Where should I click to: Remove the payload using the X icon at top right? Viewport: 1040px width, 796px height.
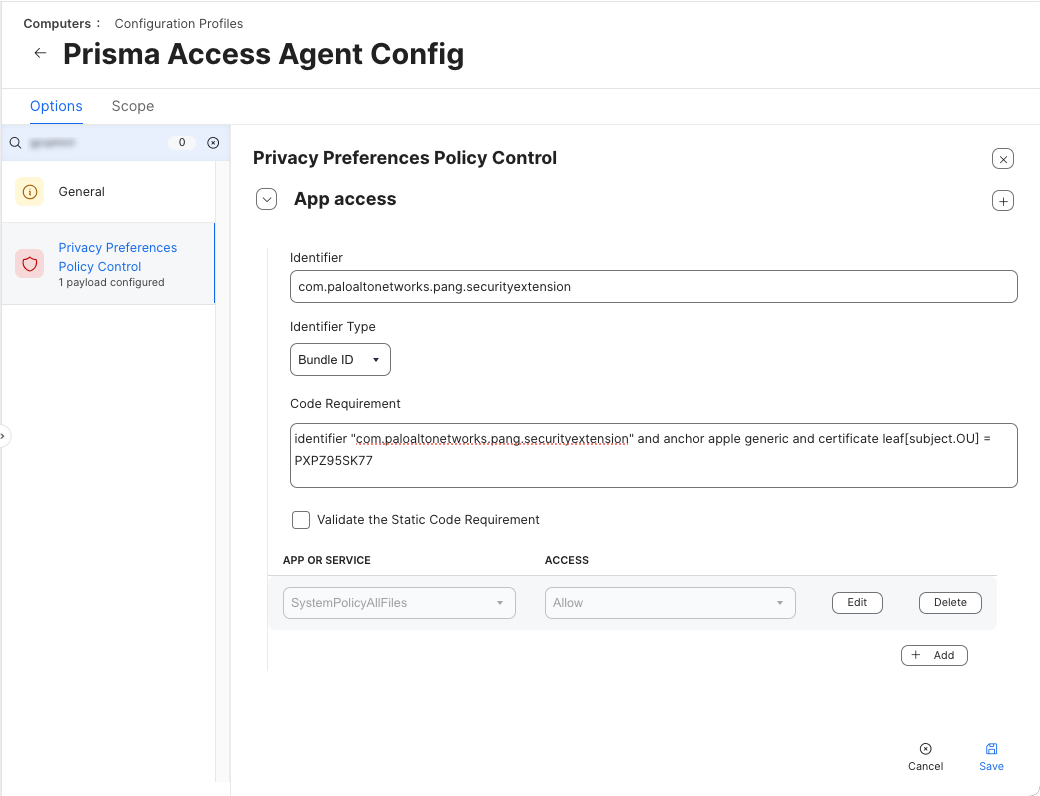point(1003,159)
